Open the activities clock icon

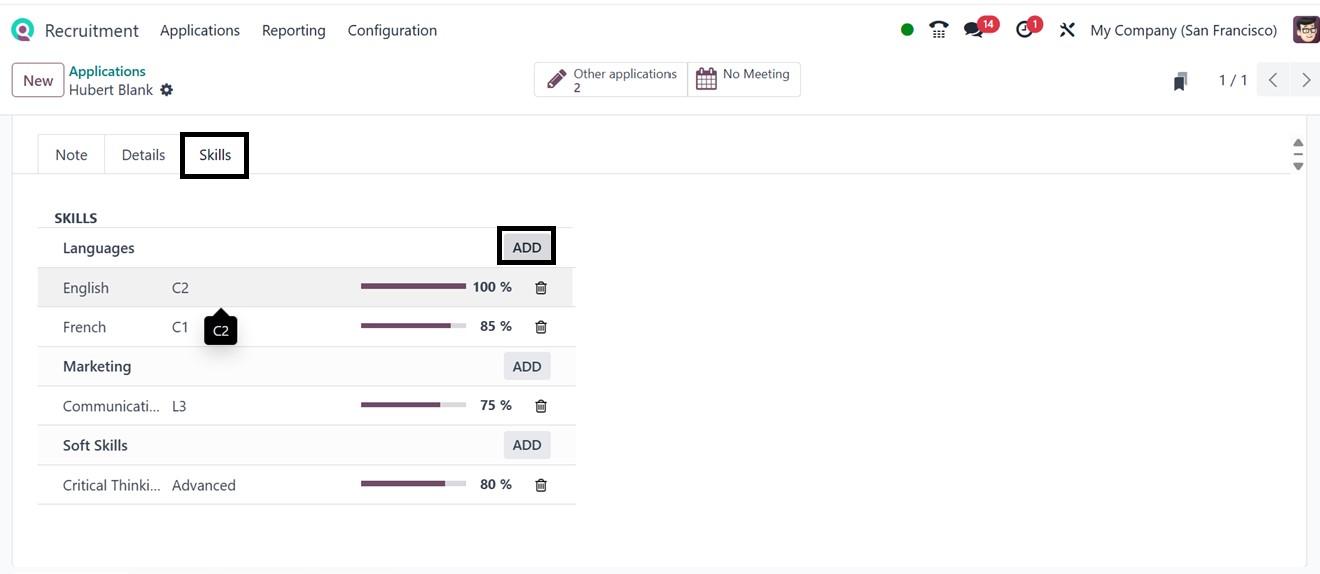1024,30
